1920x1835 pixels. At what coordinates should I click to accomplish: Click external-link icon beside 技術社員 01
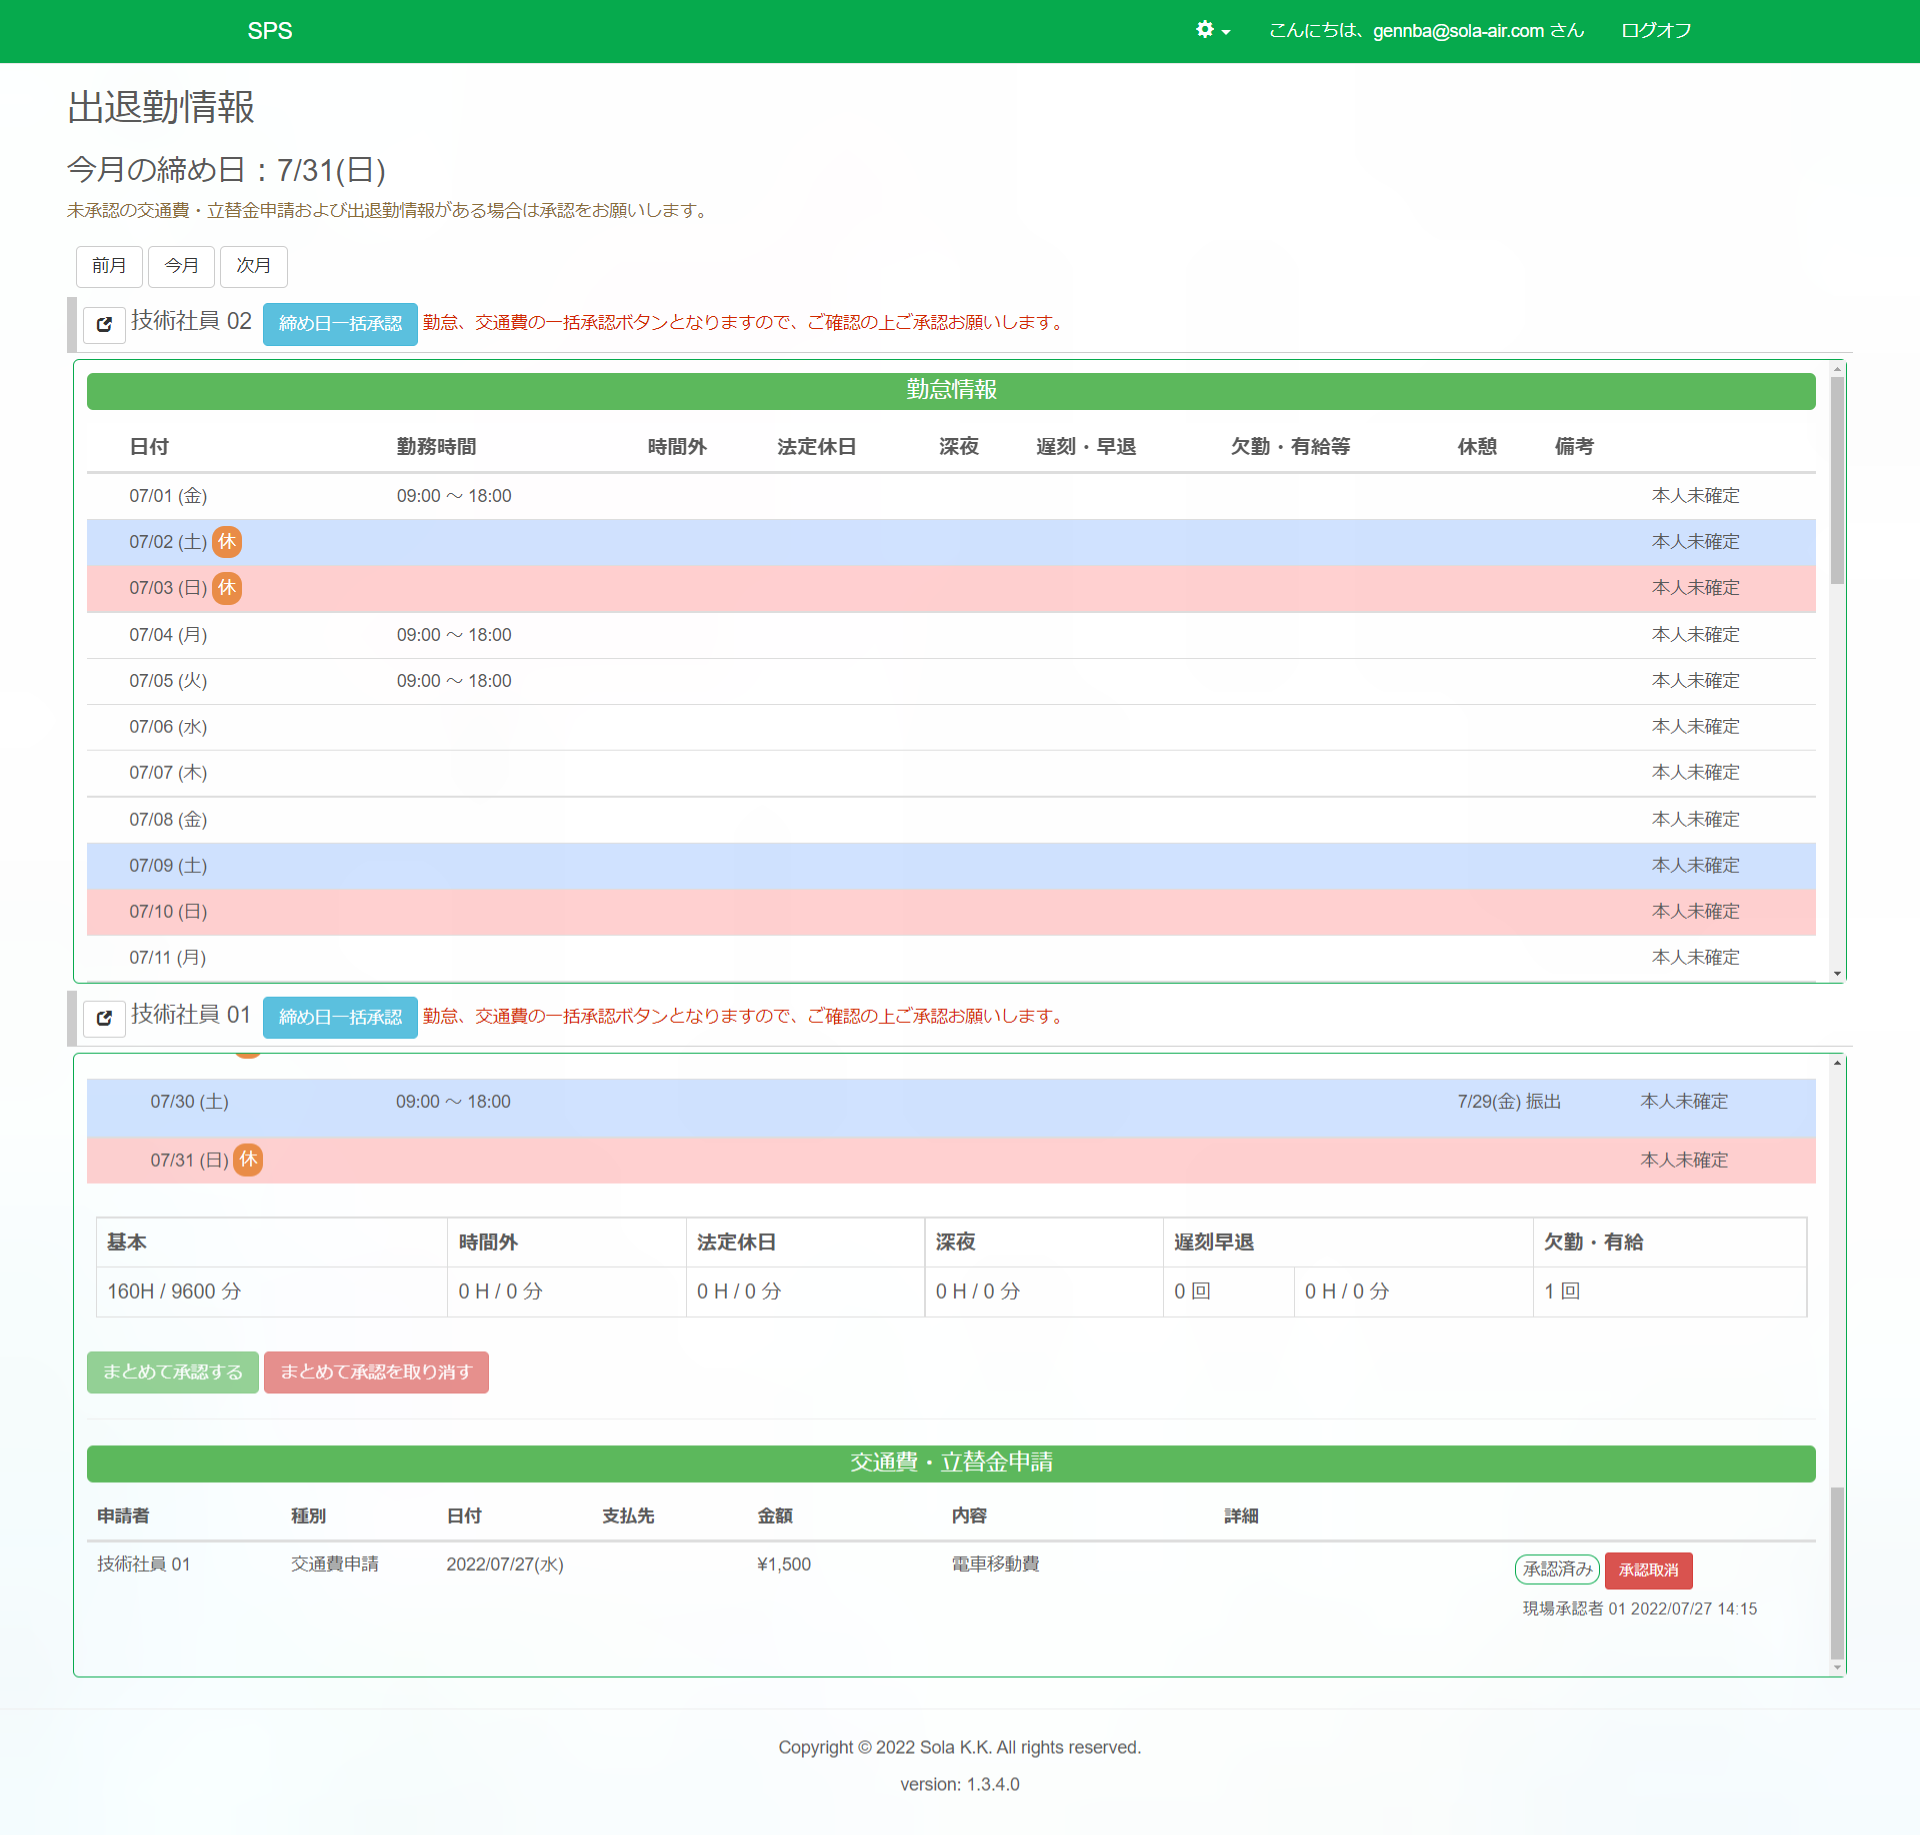click(104, 1018)
